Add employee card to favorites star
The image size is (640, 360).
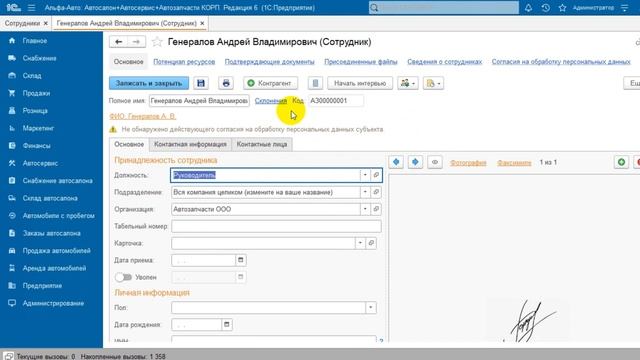[x=157, y=42]
